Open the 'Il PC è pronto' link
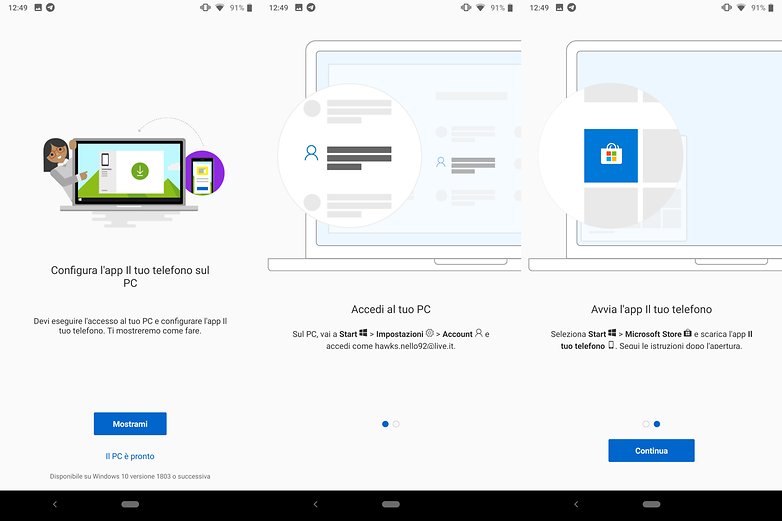This screenshot has height=521, width=782. click(x=130, y=456)
